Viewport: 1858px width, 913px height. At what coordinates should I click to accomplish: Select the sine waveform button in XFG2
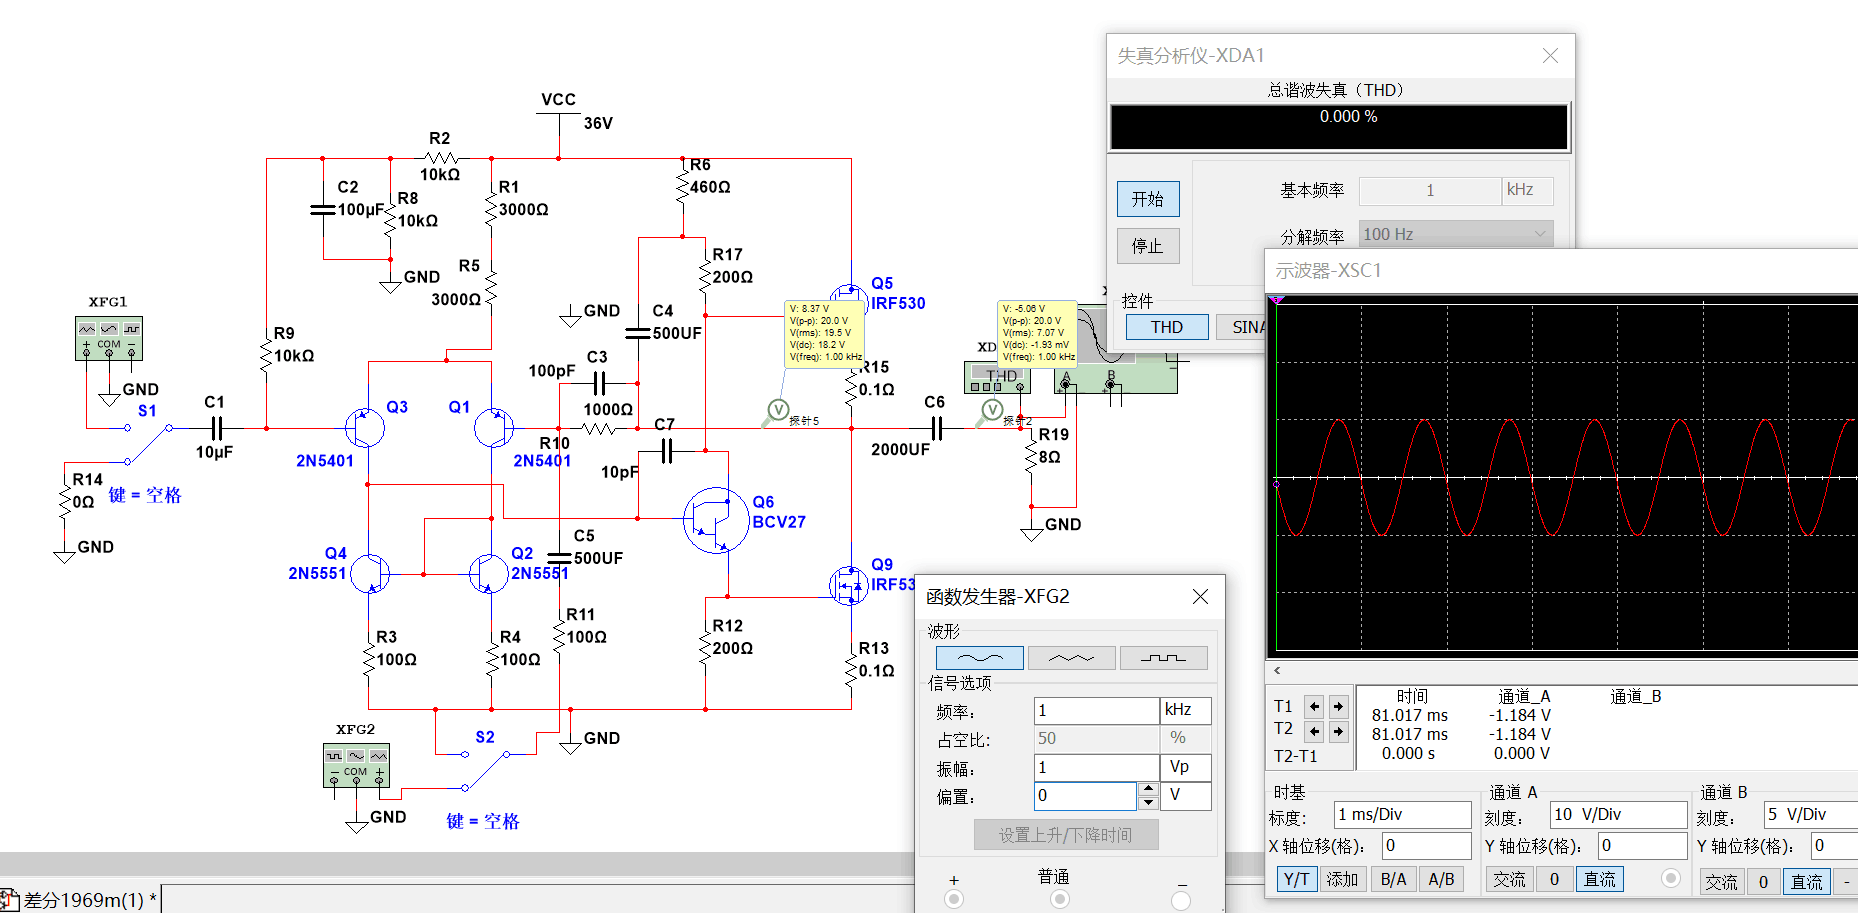tap(979, 658)
